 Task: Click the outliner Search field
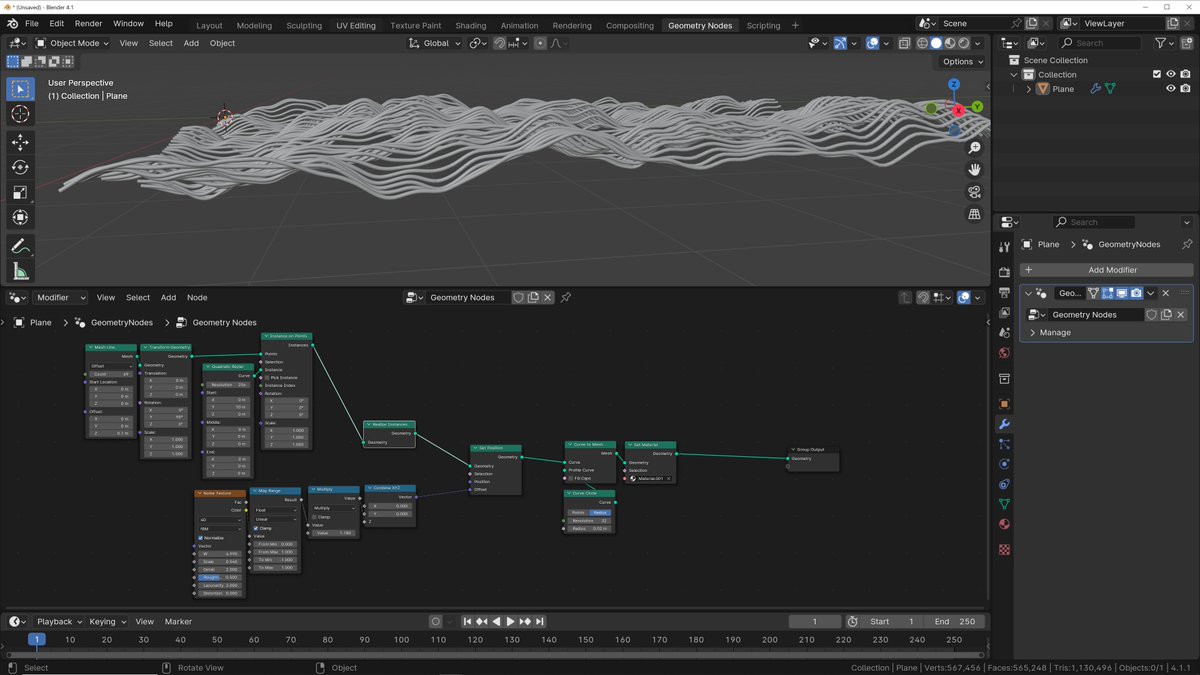click(1098, 43)
